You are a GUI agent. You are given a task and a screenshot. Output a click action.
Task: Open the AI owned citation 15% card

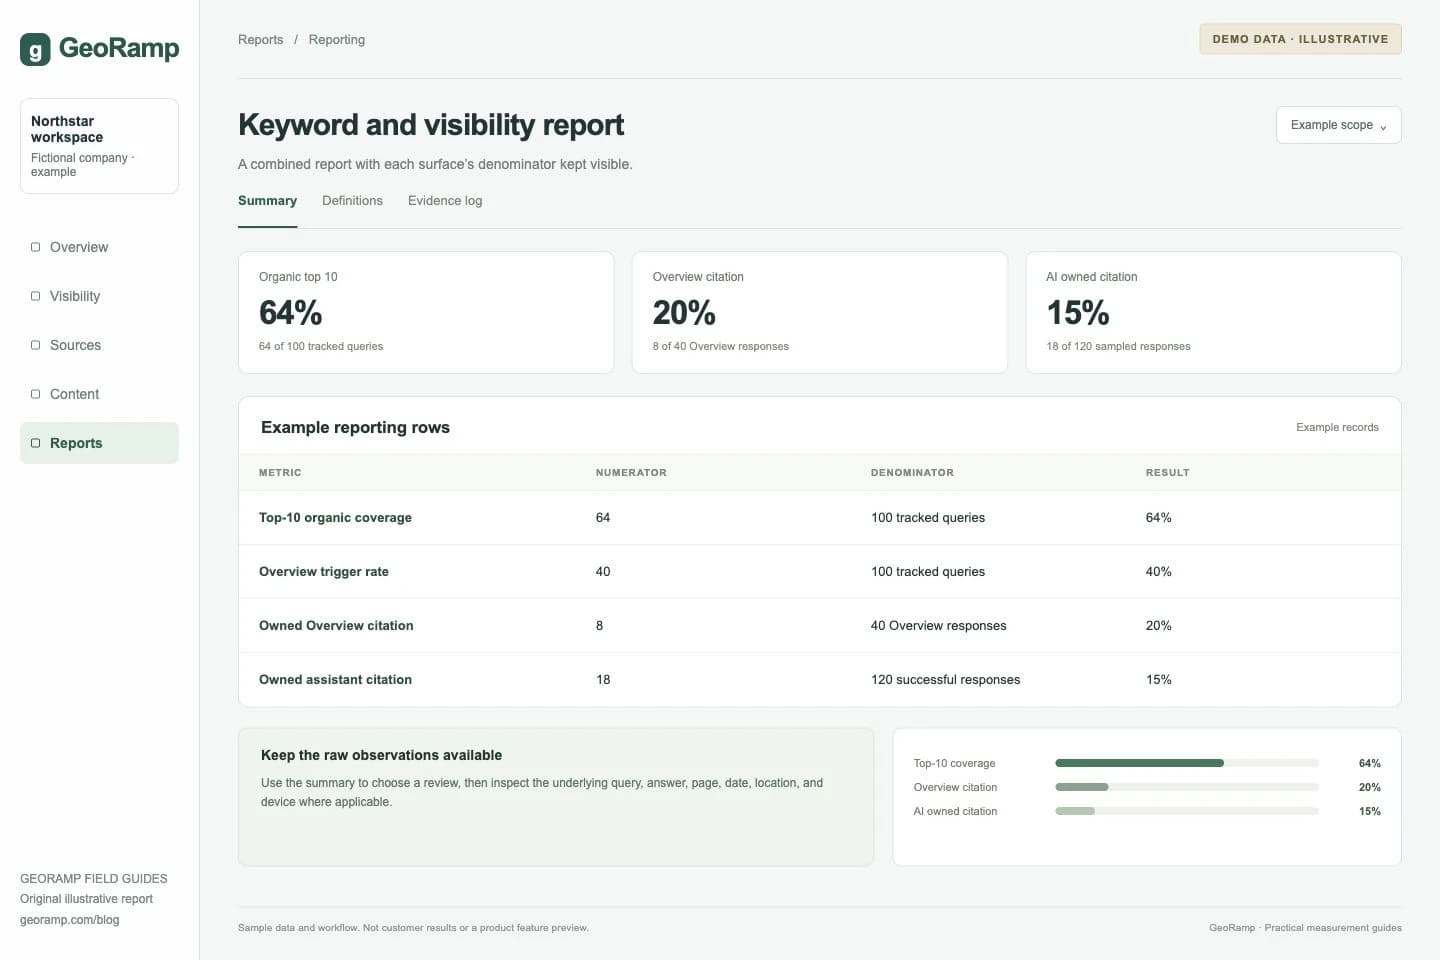click(x=1213, y=312)
